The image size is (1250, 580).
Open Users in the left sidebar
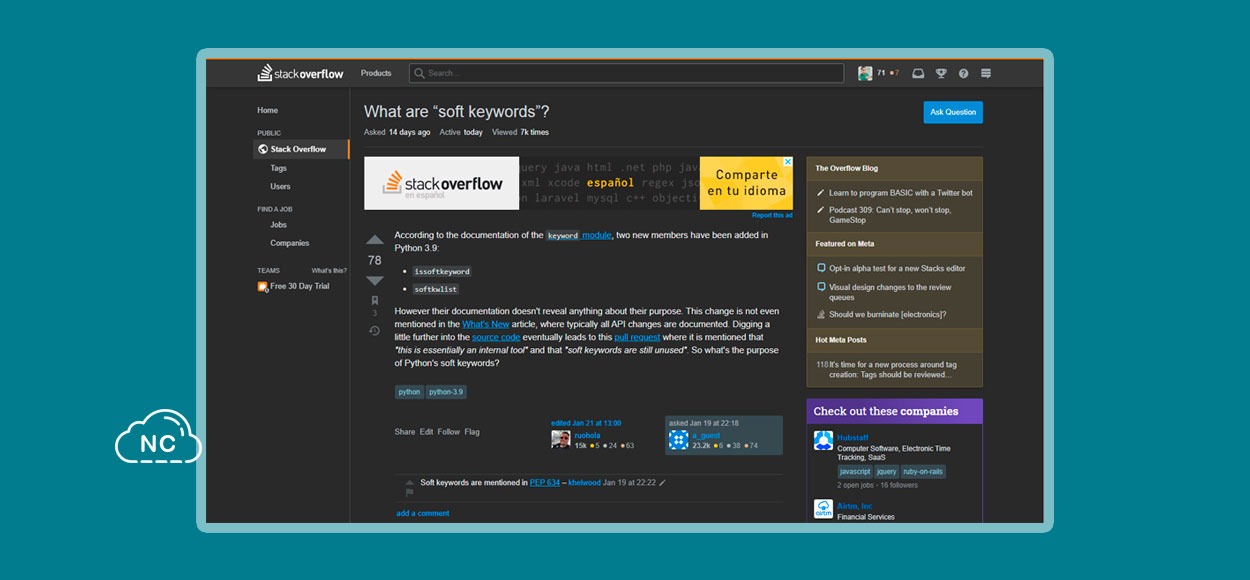pyautogui.click(x=280, y=186)
